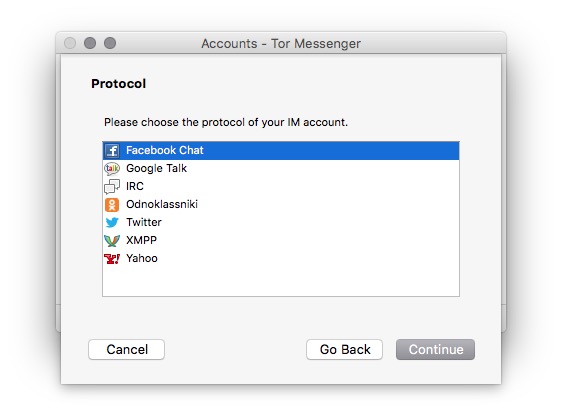Pick Odnoklassniki in the protocol list

tap(162, 204)
